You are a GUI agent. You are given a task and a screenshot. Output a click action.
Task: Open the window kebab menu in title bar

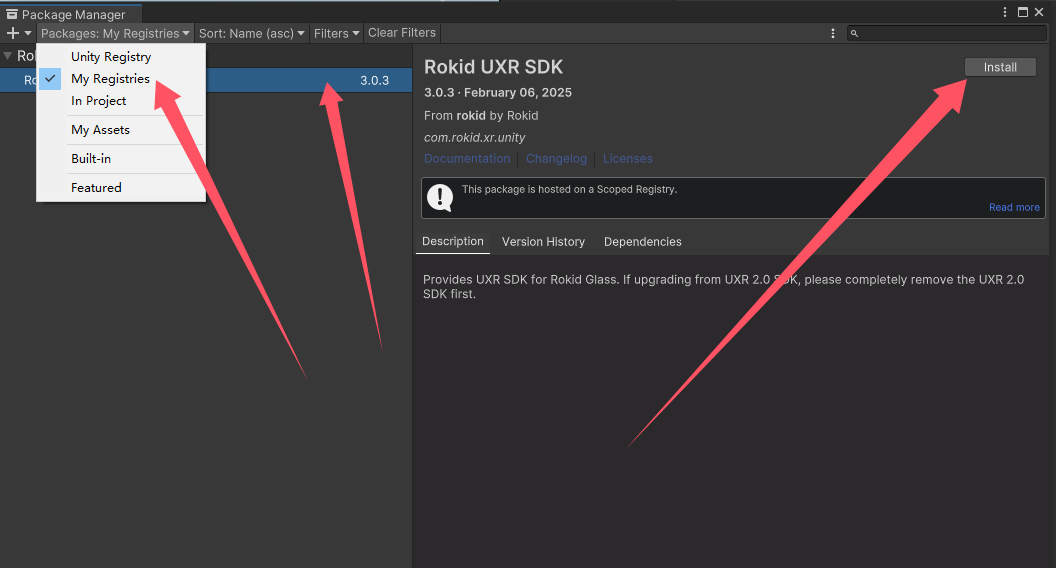1005,12
